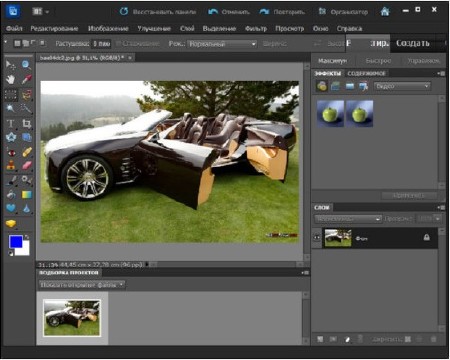The image size is (450, 360).
Task: Open the Нормальный mode dropdown
Action: [222, 44]
